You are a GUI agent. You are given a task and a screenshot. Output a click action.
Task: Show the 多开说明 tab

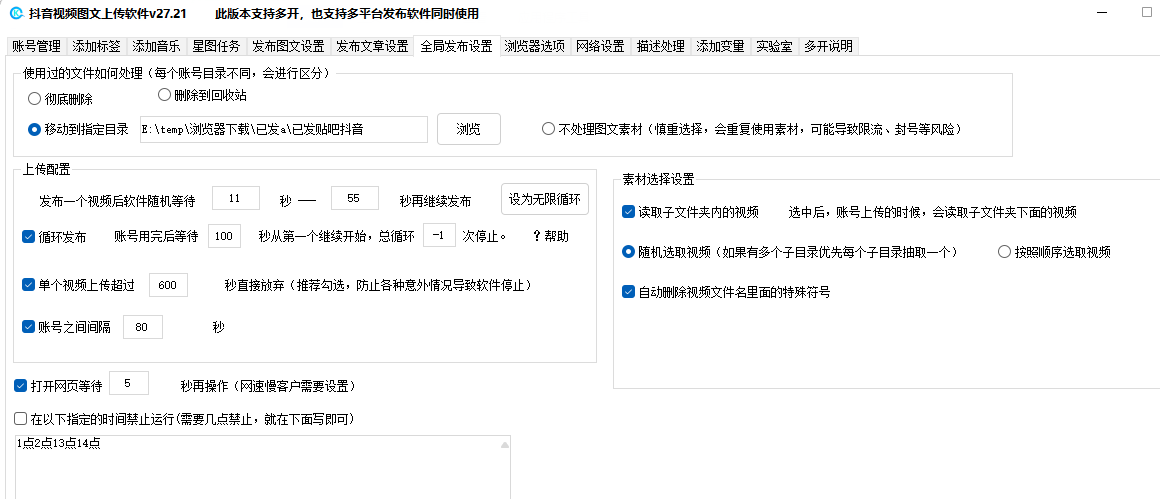[x=829, y=46]
